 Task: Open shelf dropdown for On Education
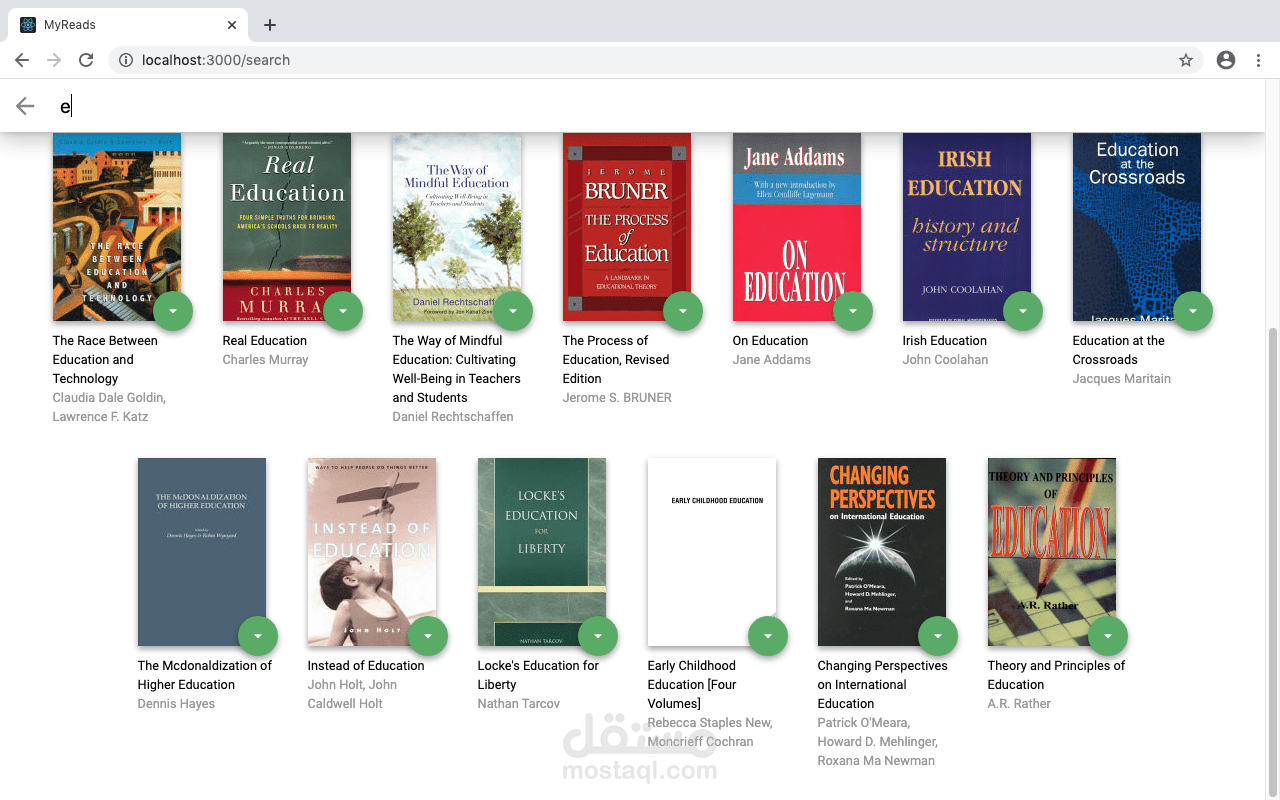[853, 311]
